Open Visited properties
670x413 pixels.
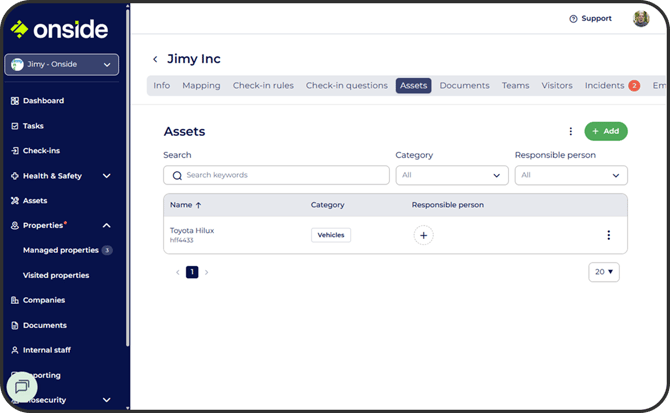click(56, 275)
